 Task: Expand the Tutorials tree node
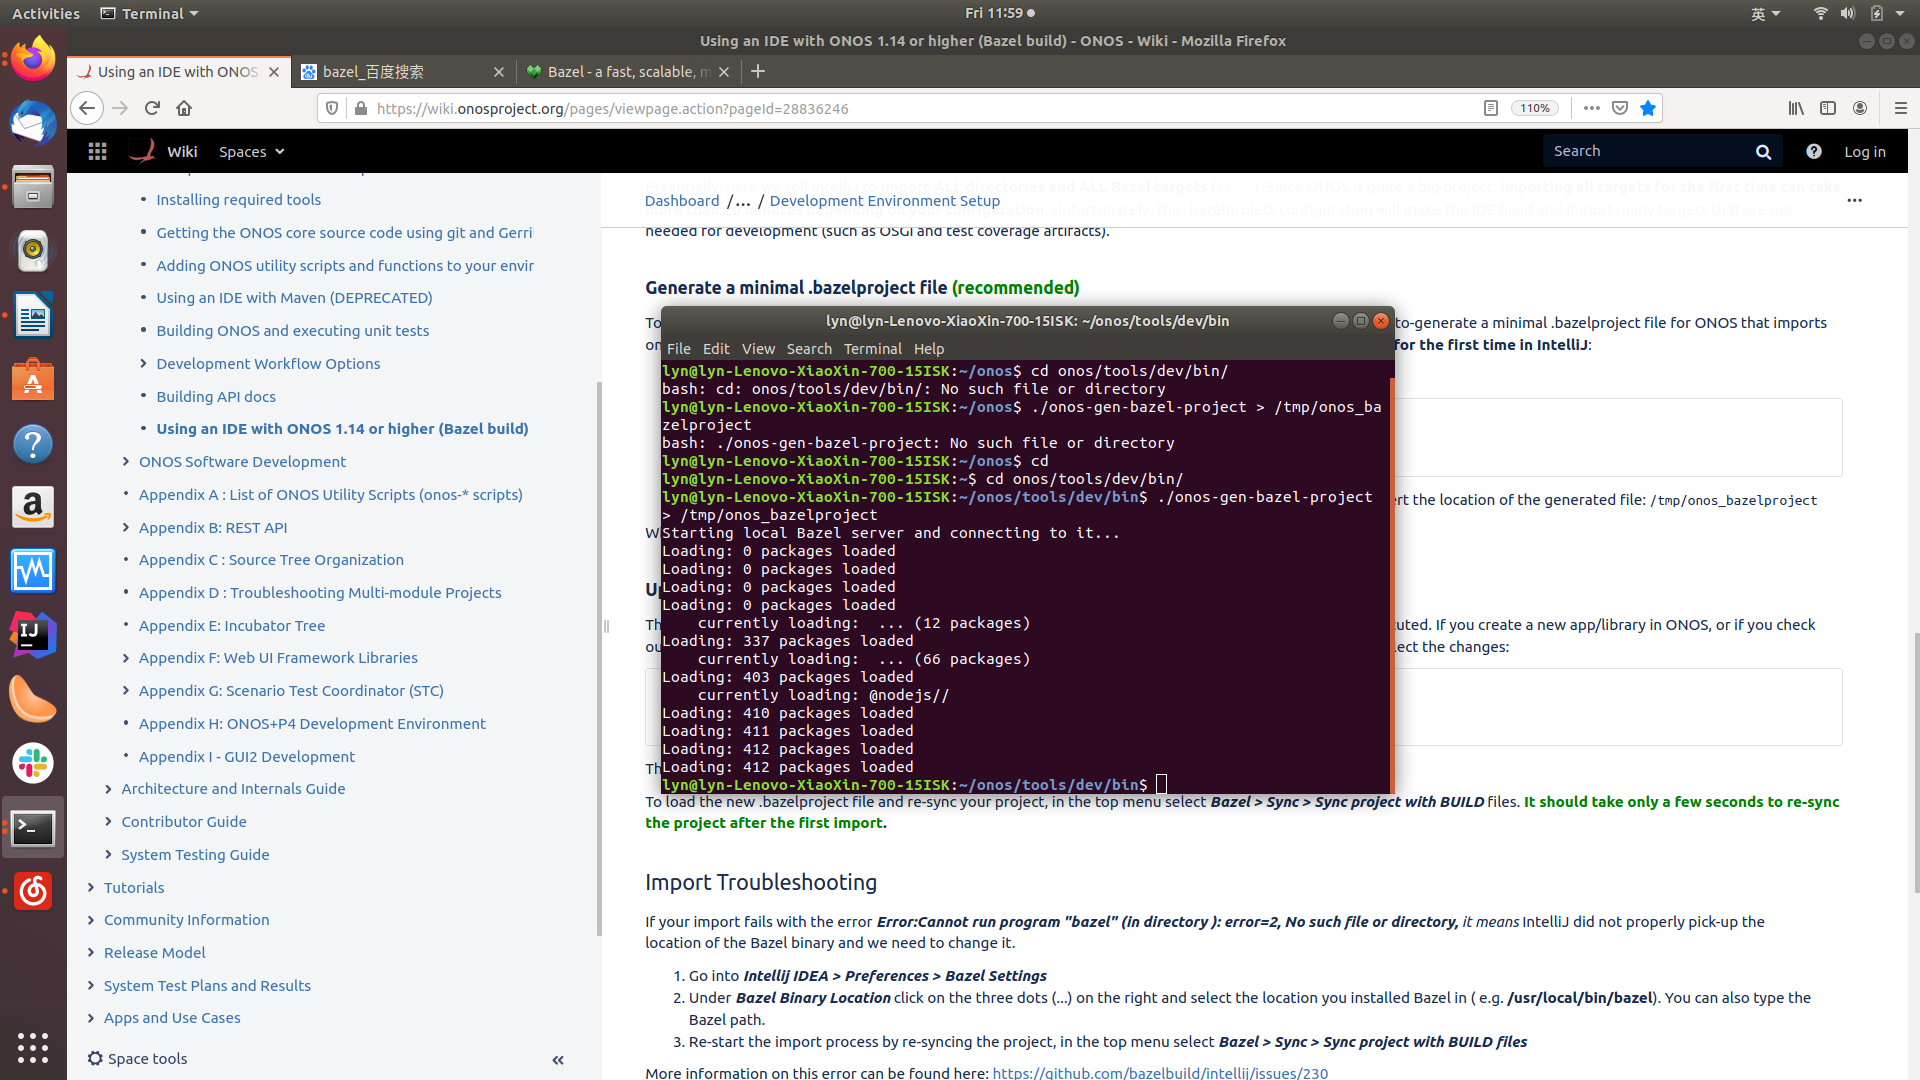[91, 888]
